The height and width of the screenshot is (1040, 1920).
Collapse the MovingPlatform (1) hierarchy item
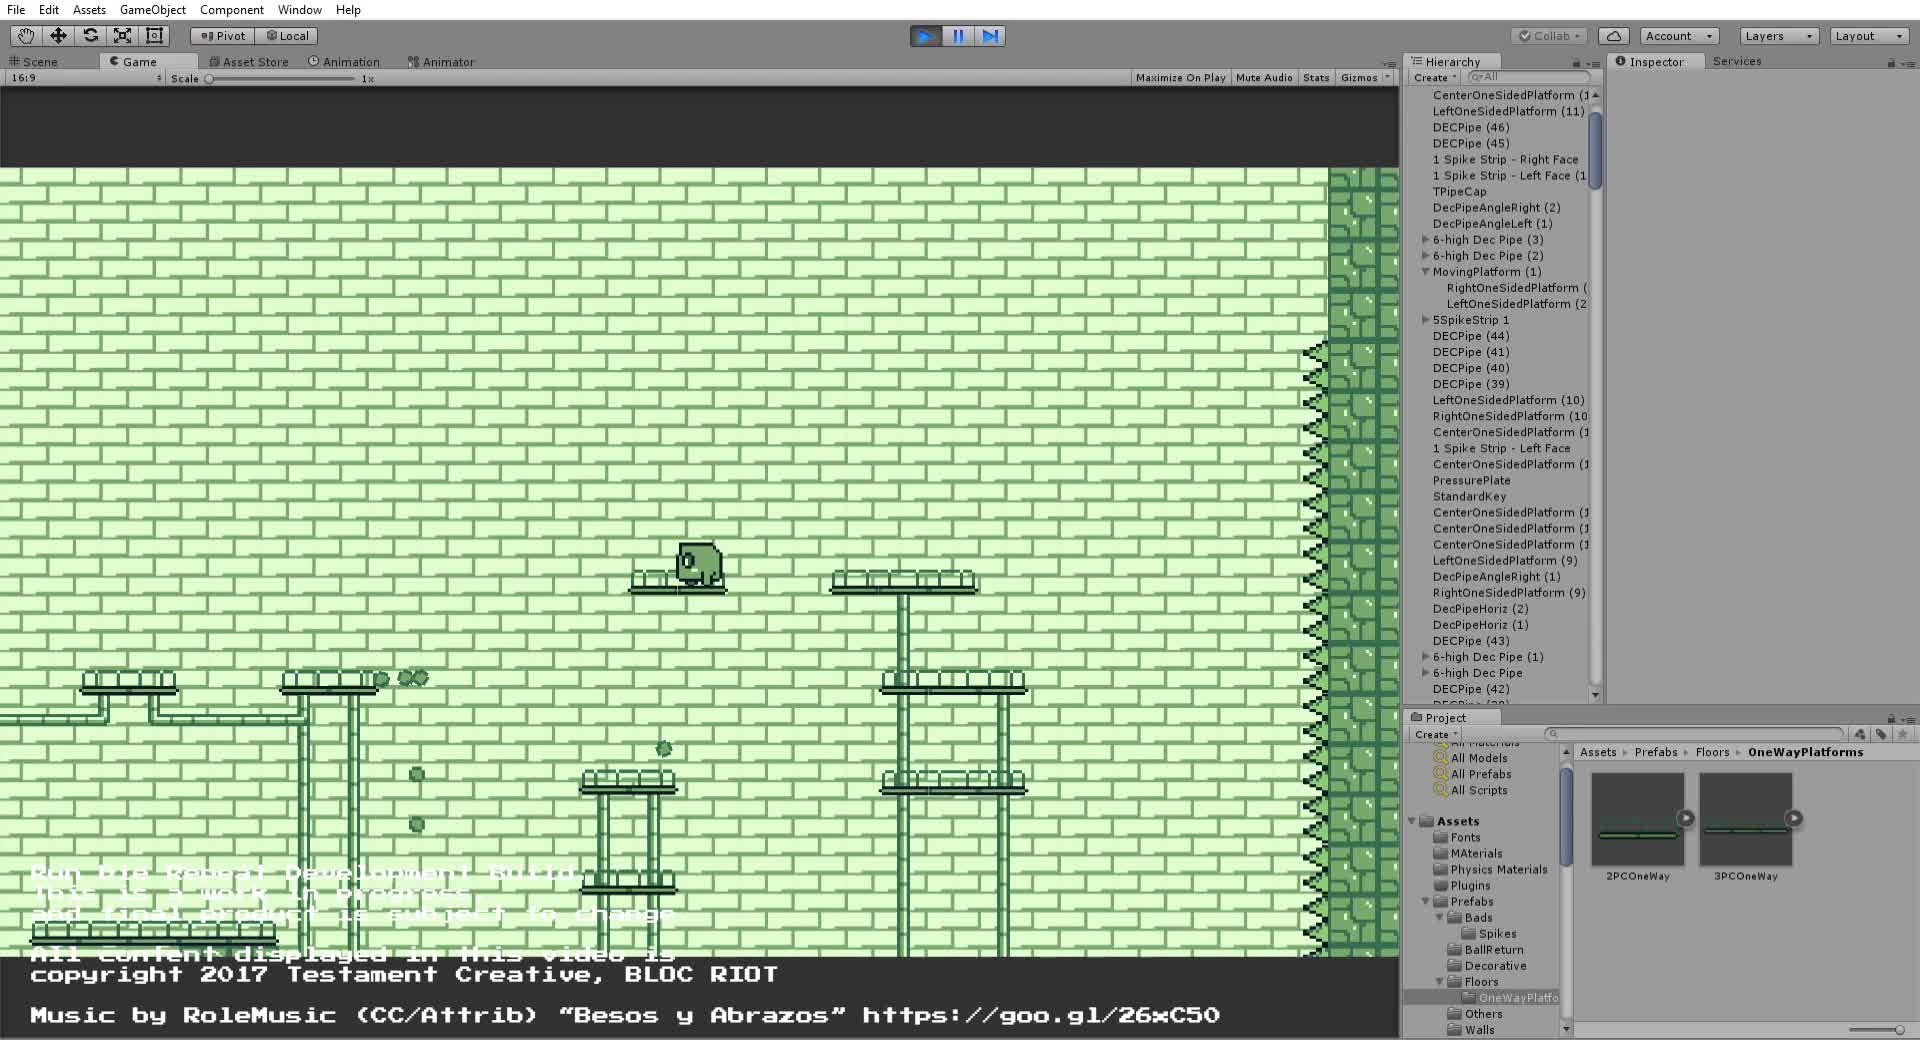pyautogui.click(x=1425, y=272)
